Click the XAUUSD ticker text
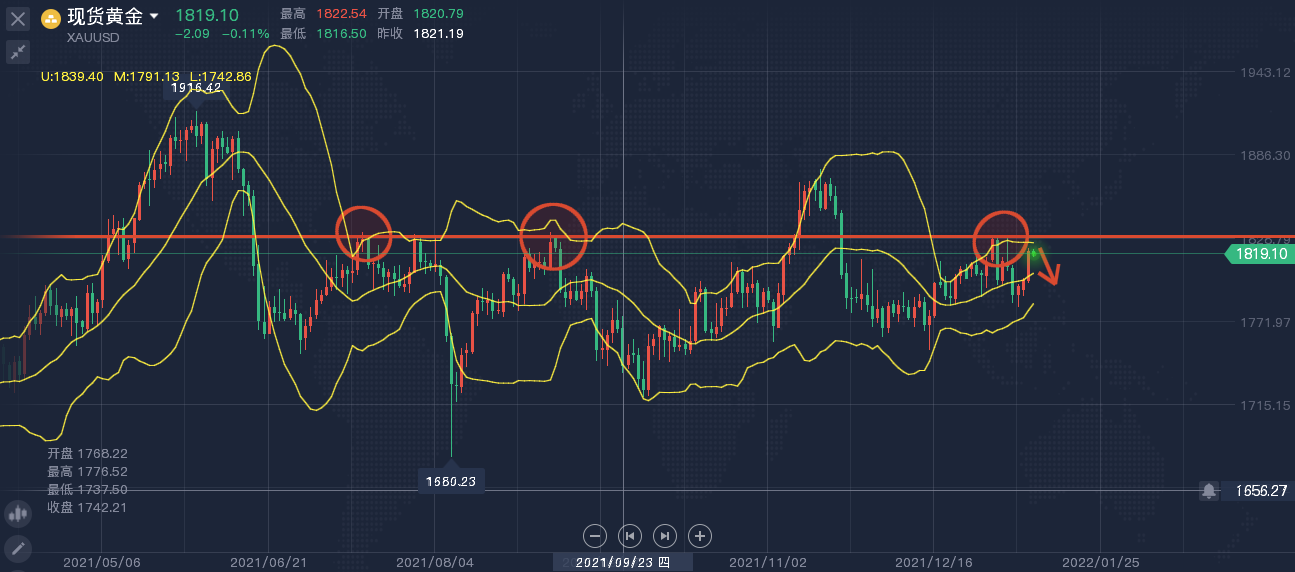1295x572 pixels. click(x=93, y=37)
